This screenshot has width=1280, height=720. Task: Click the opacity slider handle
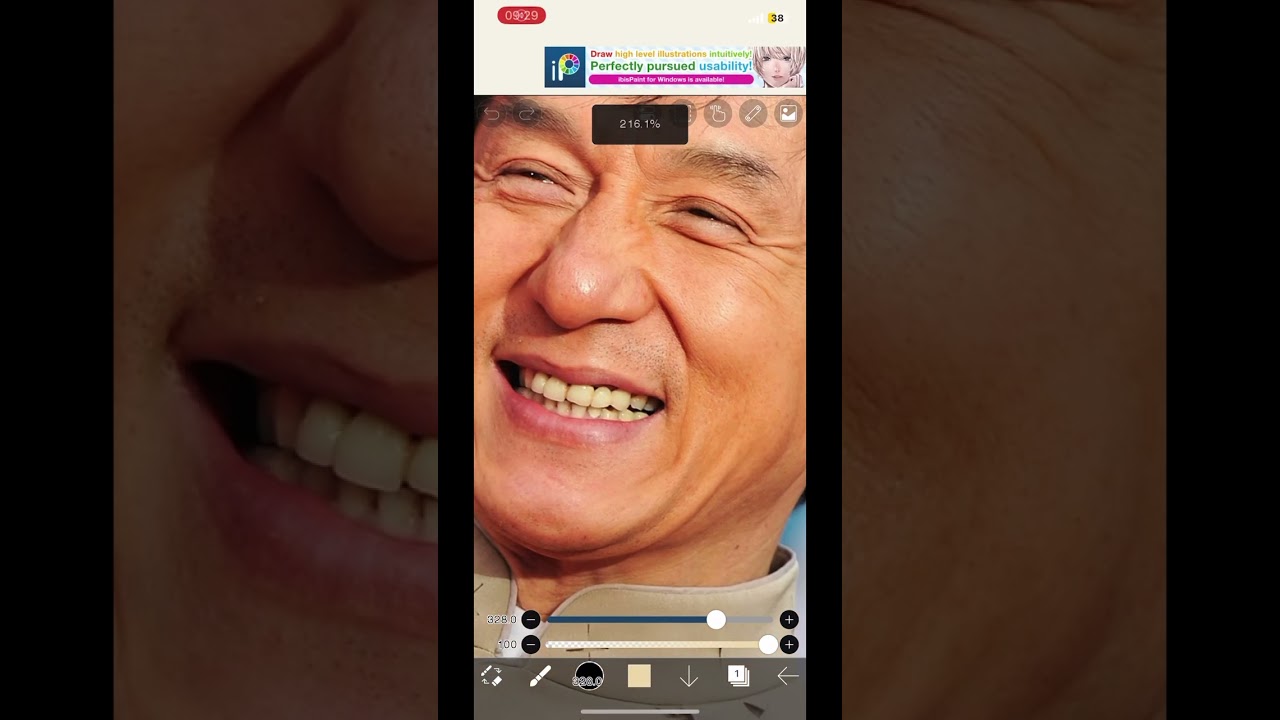click(768, 645)
